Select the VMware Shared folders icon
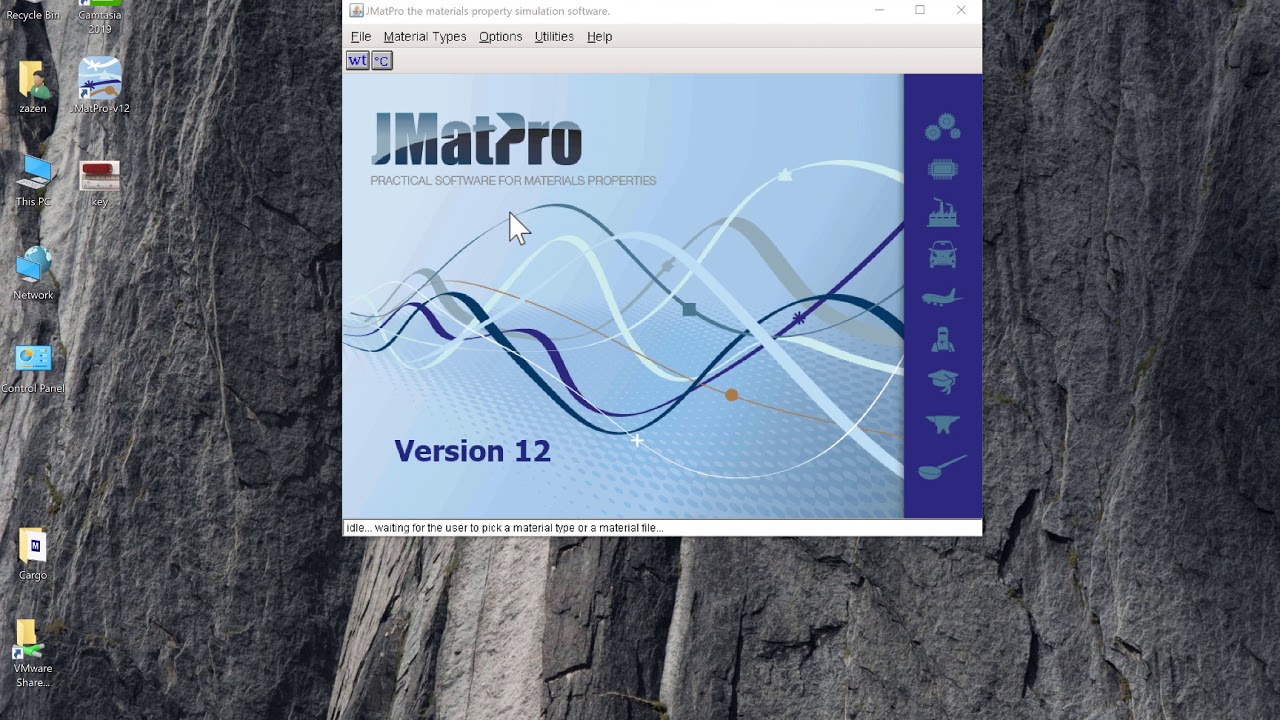This screenshot has width=1280, height=720. click(33, 653)
